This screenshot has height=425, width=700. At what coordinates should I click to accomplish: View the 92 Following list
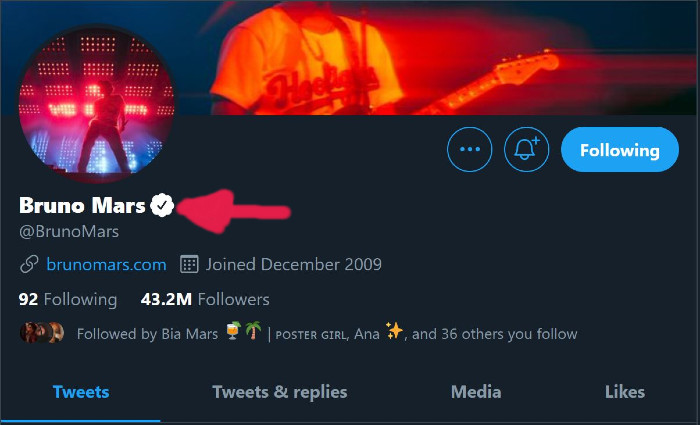point(68,299)
